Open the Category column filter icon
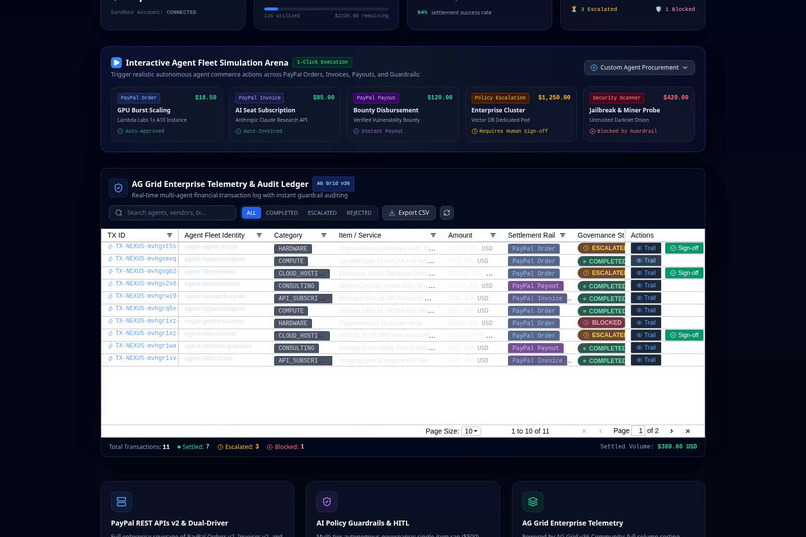 pyautogui.click(x=324, y=235)
